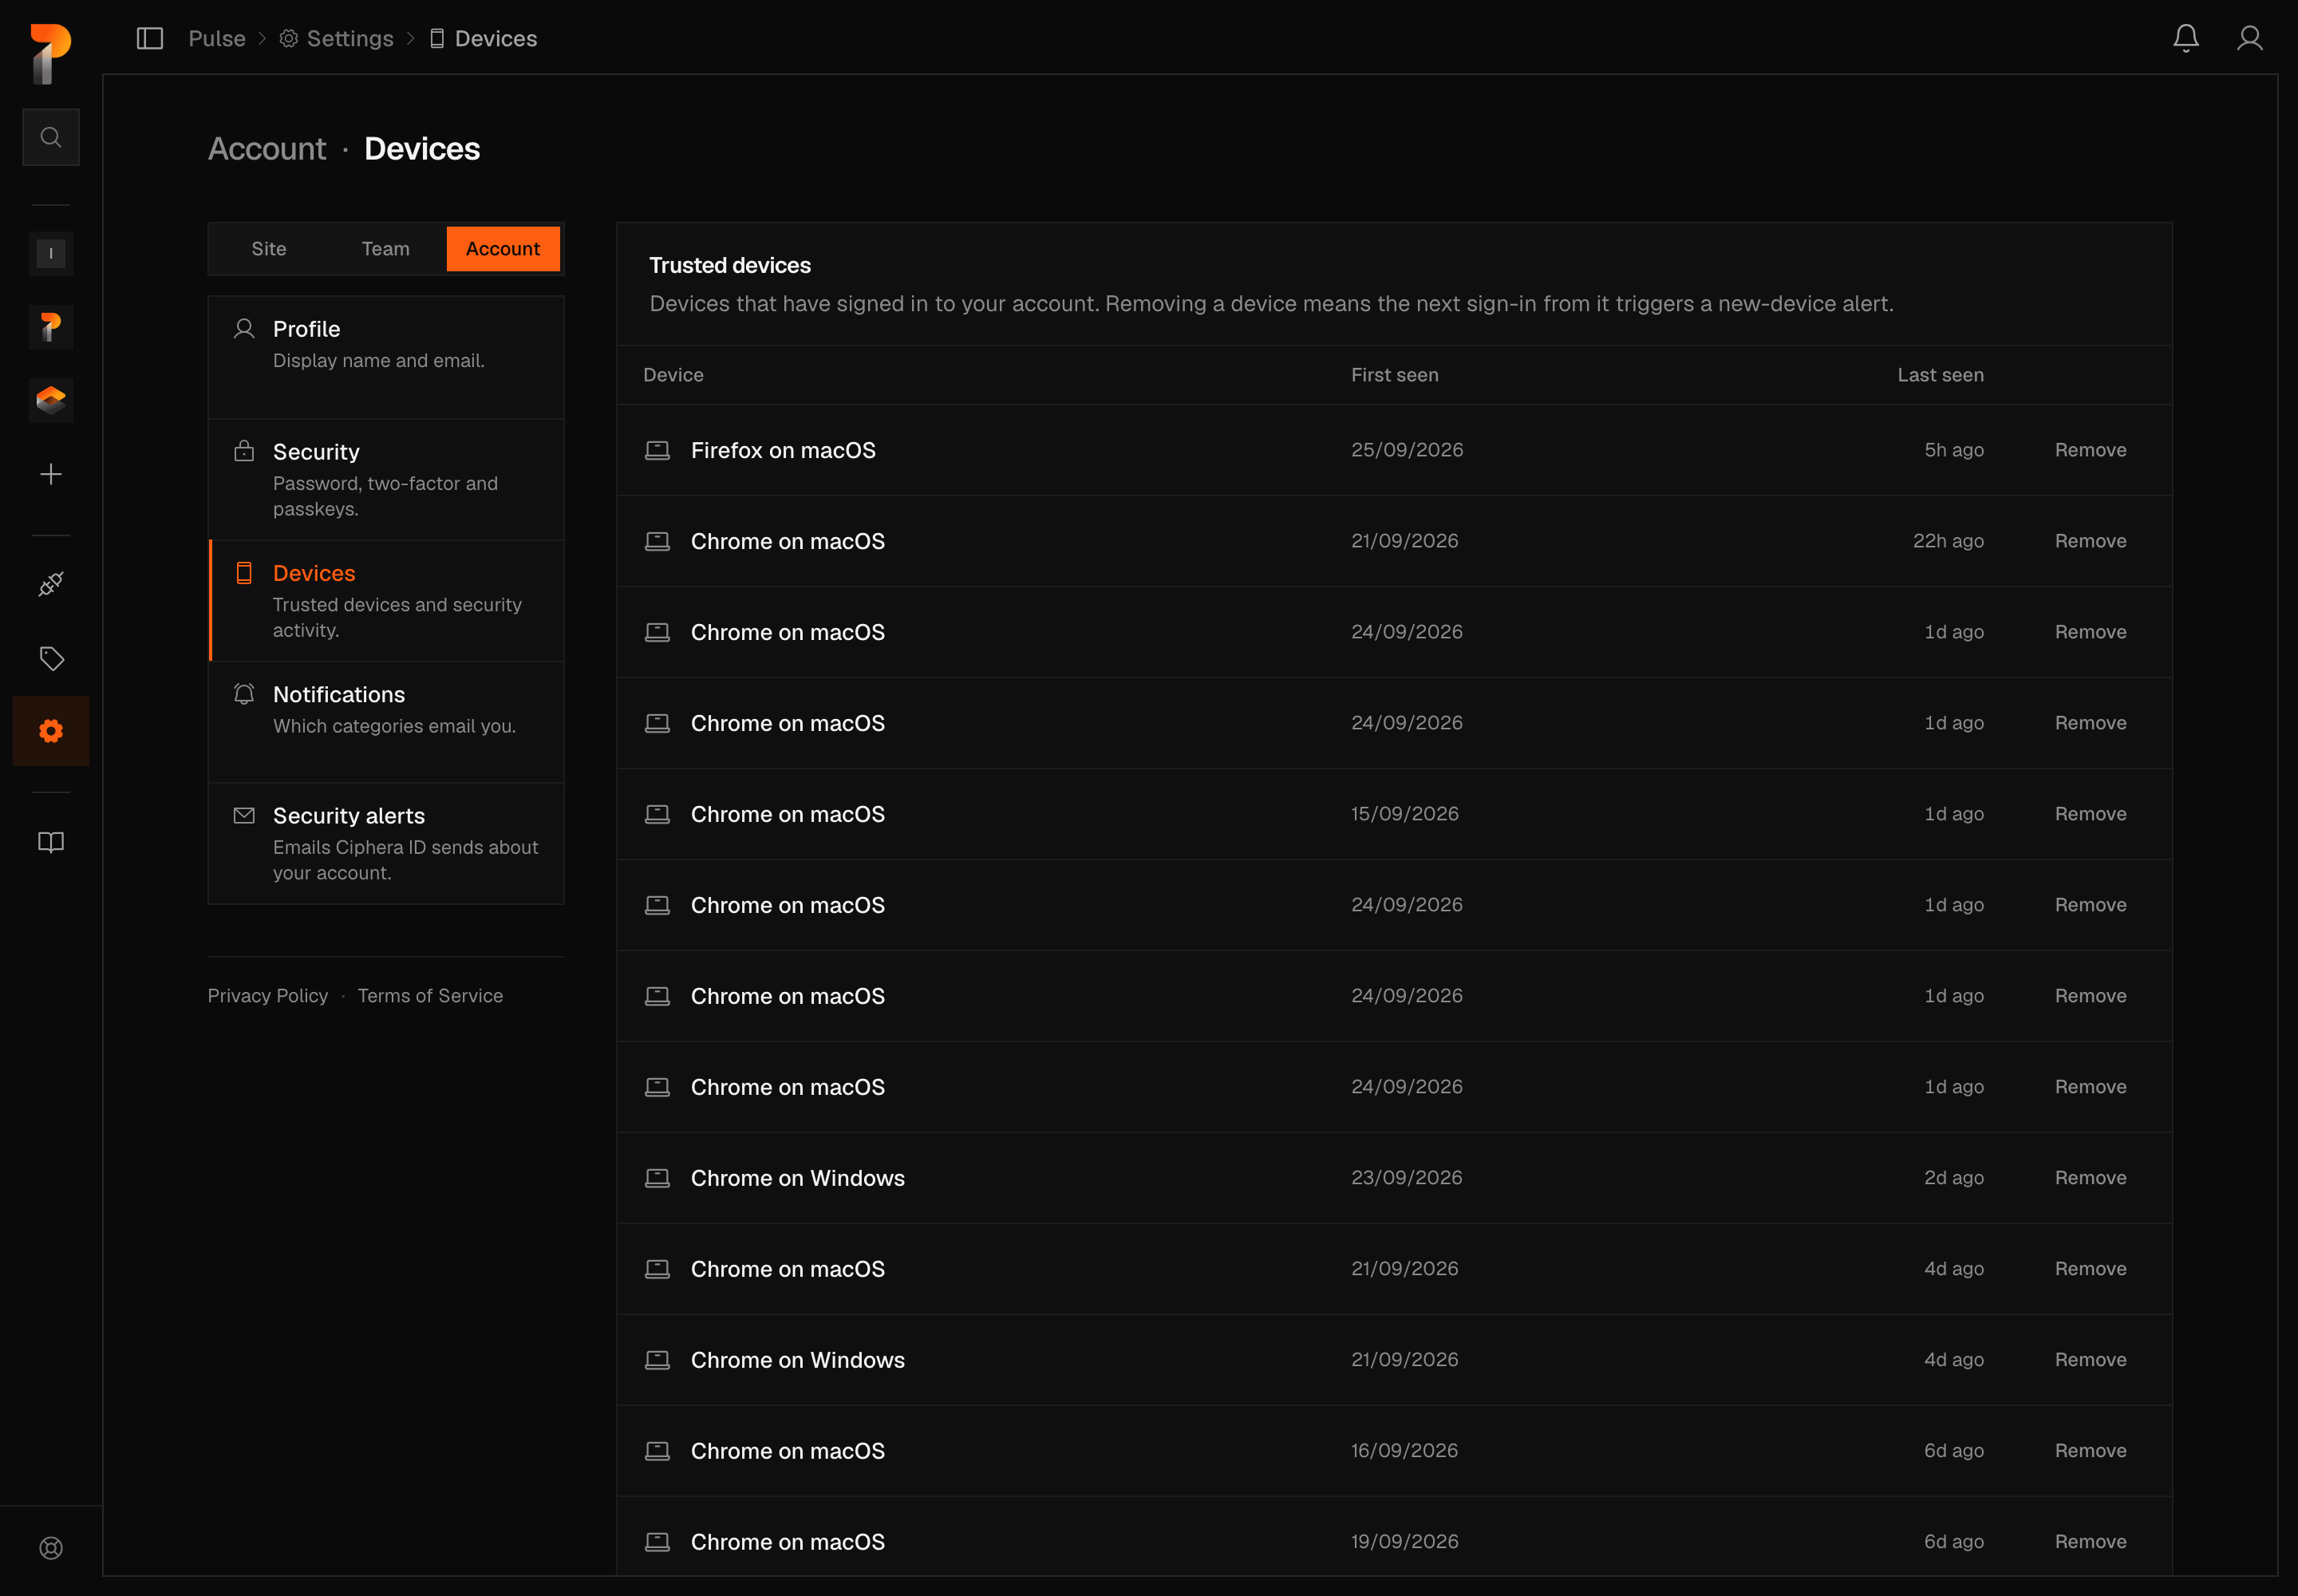The image size is (2298, 1596).
Task: Open the Security settings section
Action: [x=386, y=479]
